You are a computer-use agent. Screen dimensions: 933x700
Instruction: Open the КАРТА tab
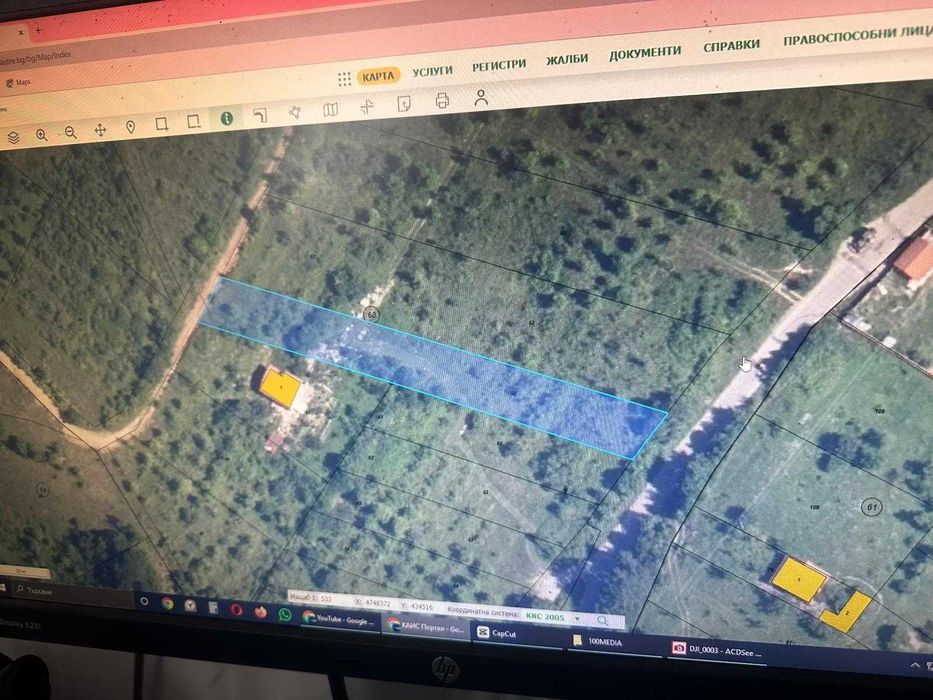tap(378, 76)
